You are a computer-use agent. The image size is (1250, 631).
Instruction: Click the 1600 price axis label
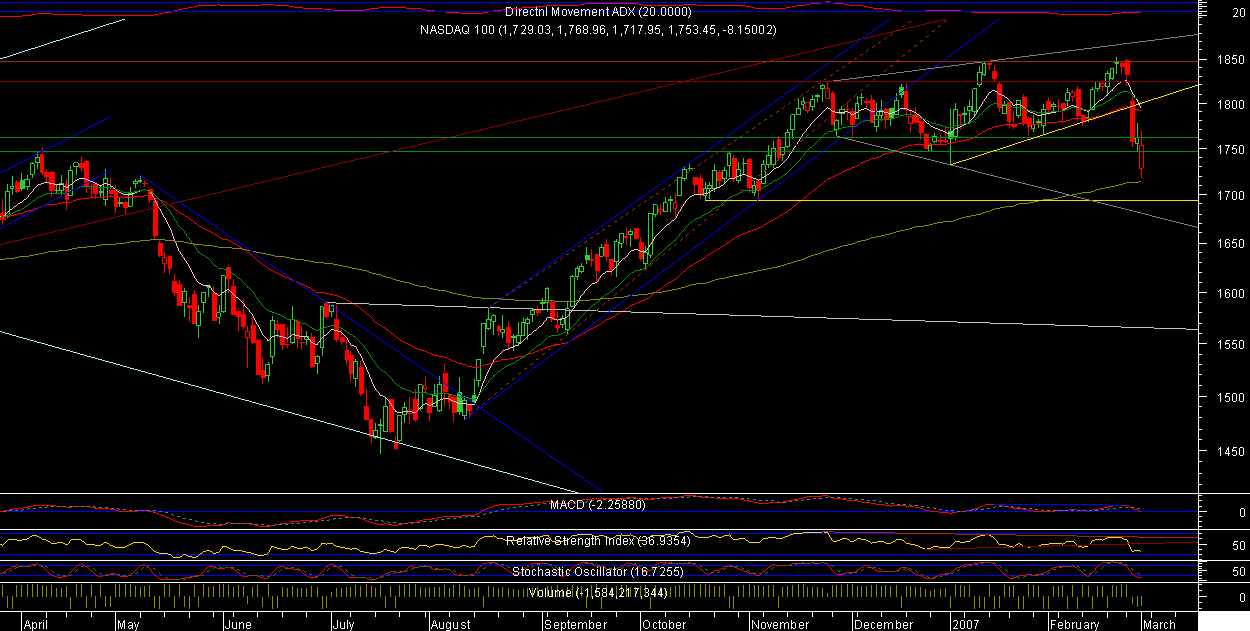coord(1230,294)
